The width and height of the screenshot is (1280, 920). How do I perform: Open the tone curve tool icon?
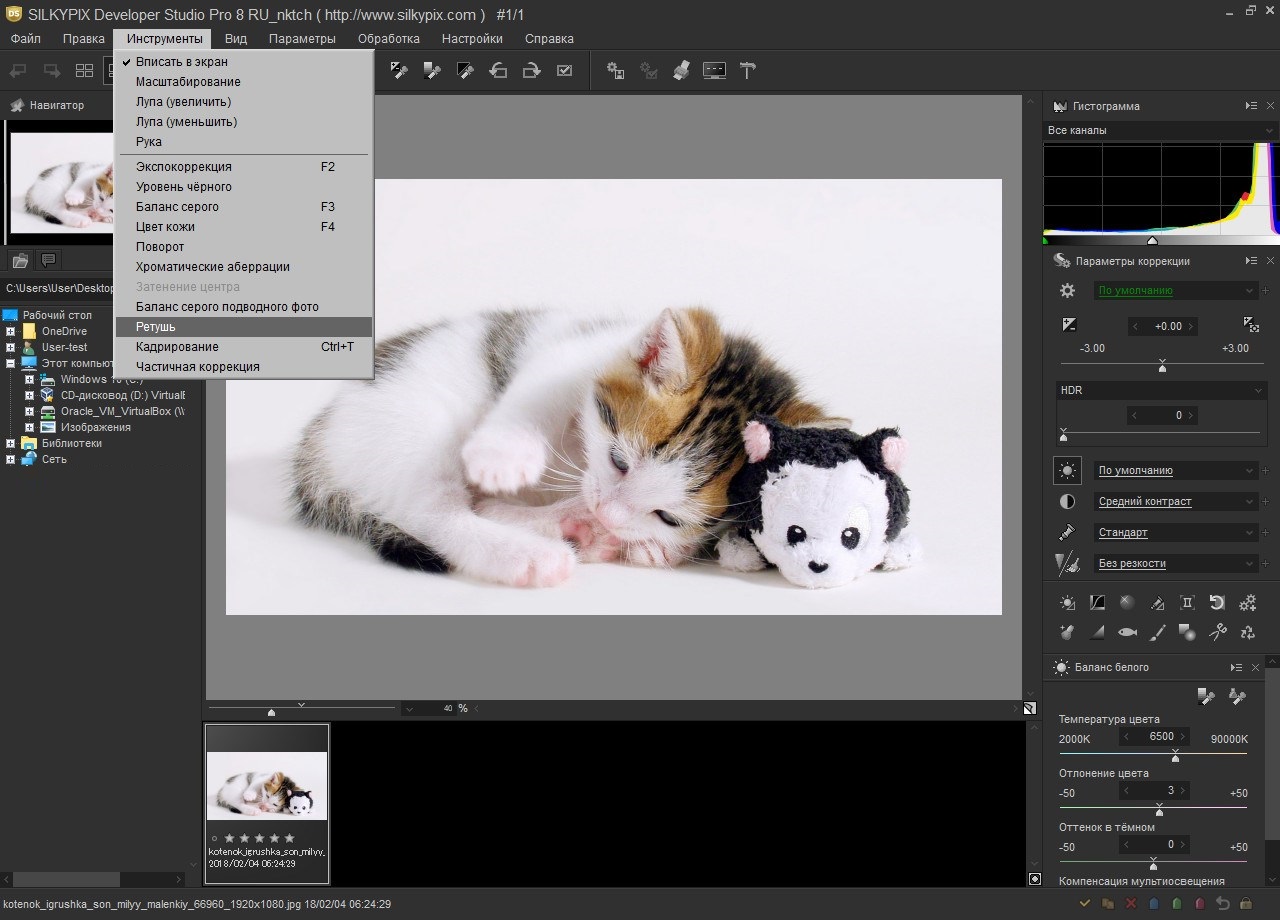coord(1097,602)
